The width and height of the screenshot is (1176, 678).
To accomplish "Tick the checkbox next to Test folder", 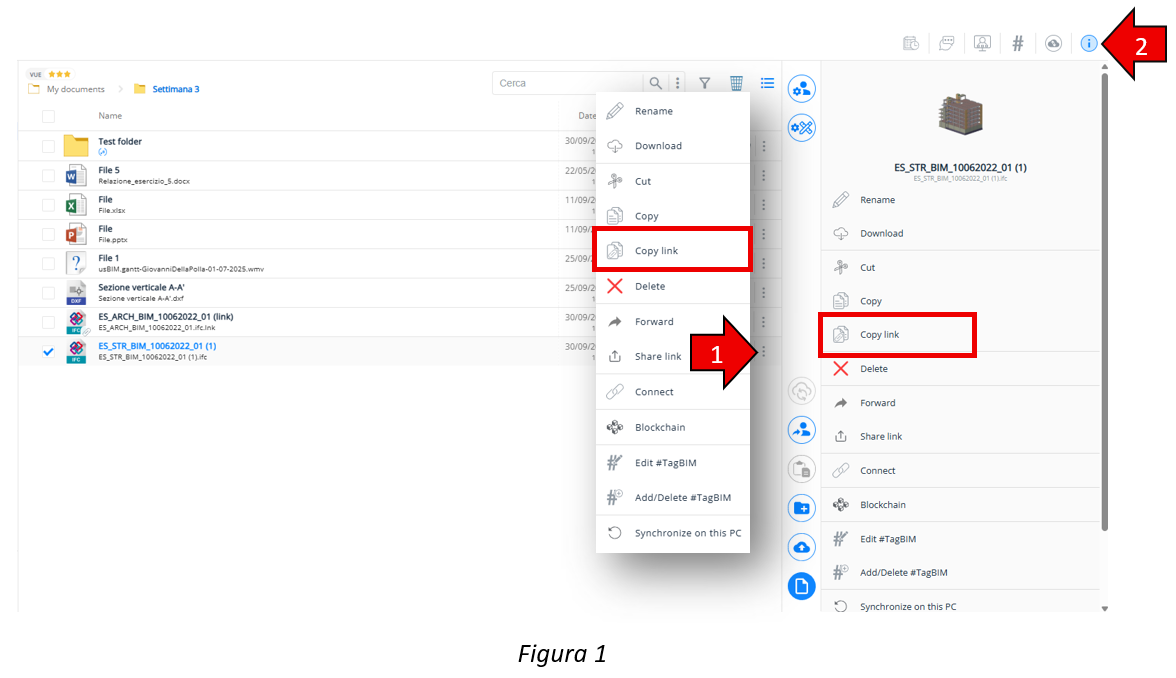I will pyautogui.click(x=48, y=146).
